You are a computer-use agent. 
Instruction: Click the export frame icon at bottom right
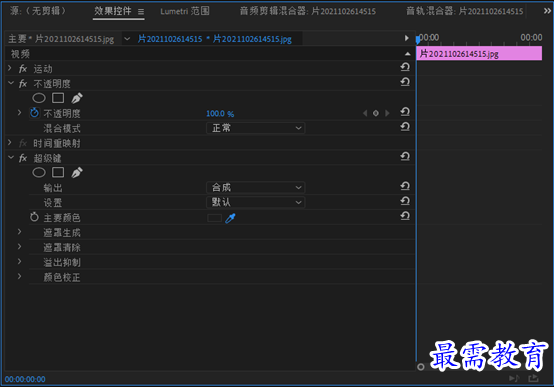click(x=534, y=379)
